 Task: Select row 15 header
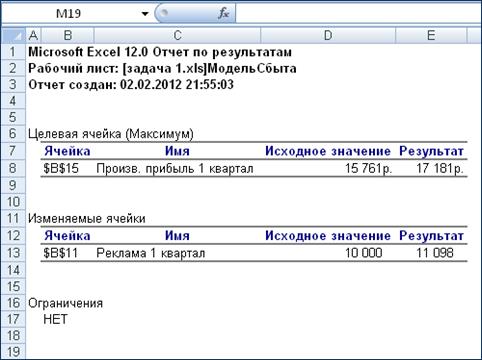13,287
